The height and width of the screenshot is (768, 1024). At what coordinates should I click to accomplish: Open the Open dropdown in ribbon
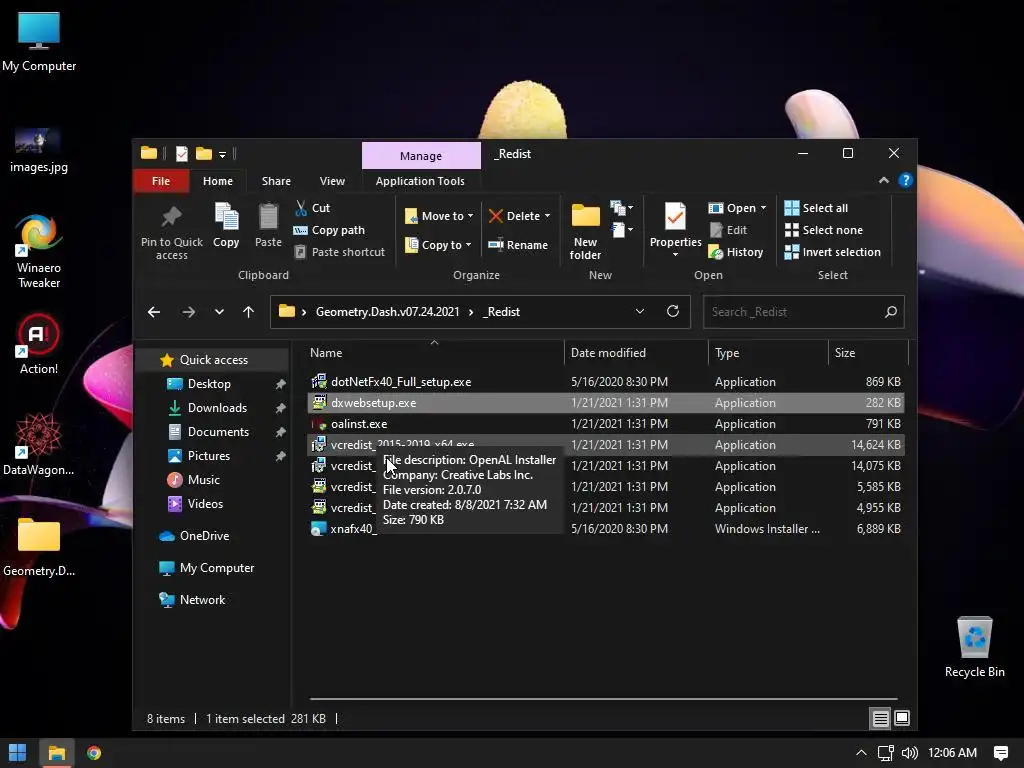point(737,208)
